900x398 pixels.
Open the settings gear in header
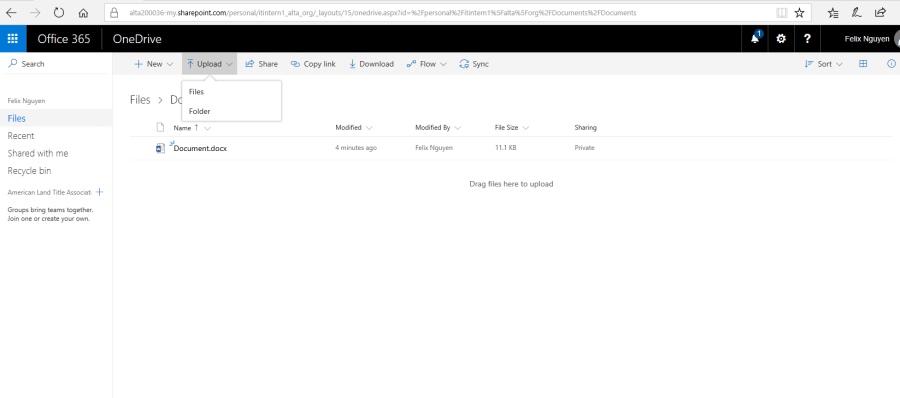pyautogui.click(x=781, y=38)
